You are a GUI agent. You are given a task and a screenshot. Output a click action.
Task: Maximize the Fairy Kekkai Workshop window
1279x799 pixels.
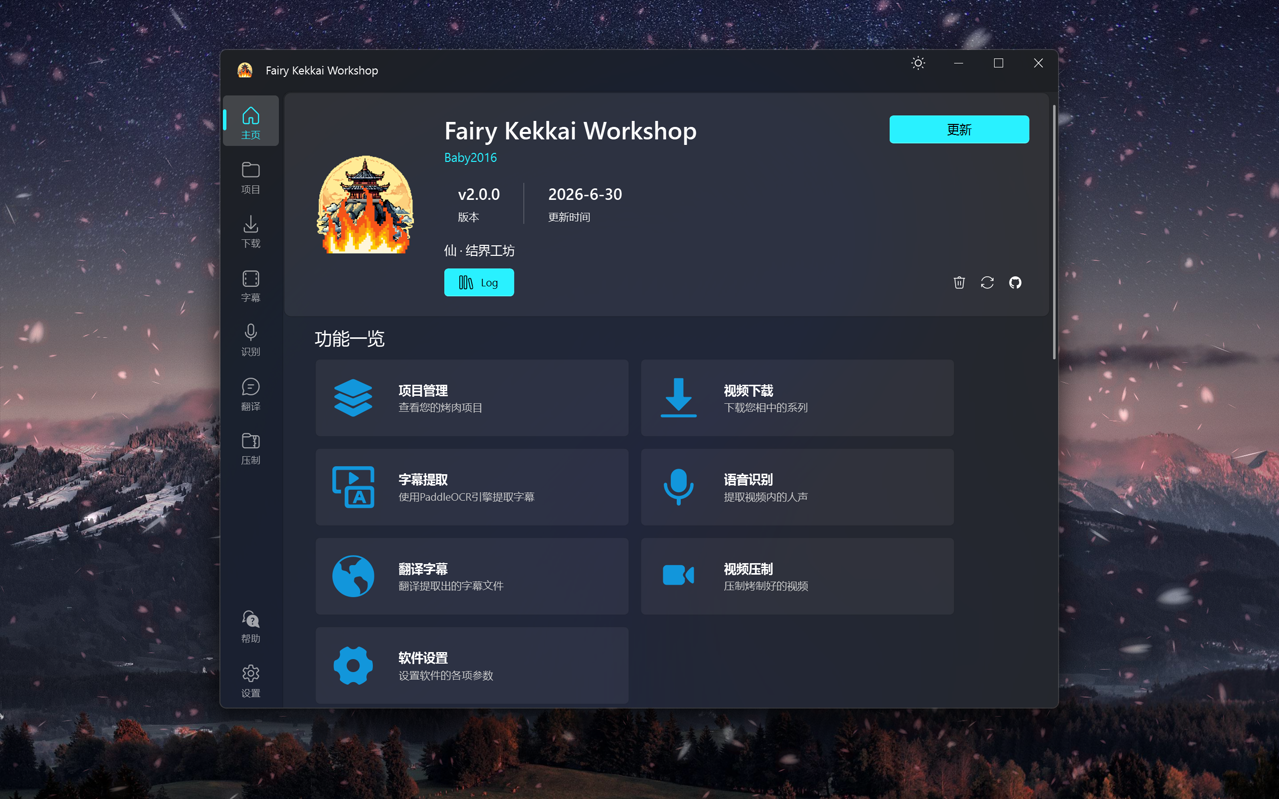point(998,63)
